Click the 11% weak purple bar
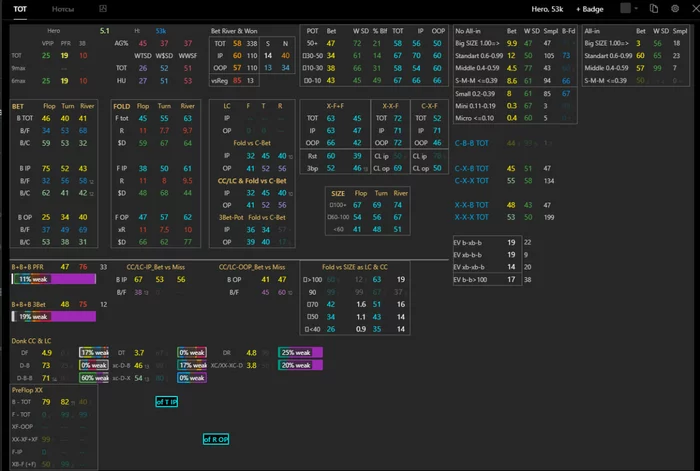700x471 pixels. (x=54, y=279)
